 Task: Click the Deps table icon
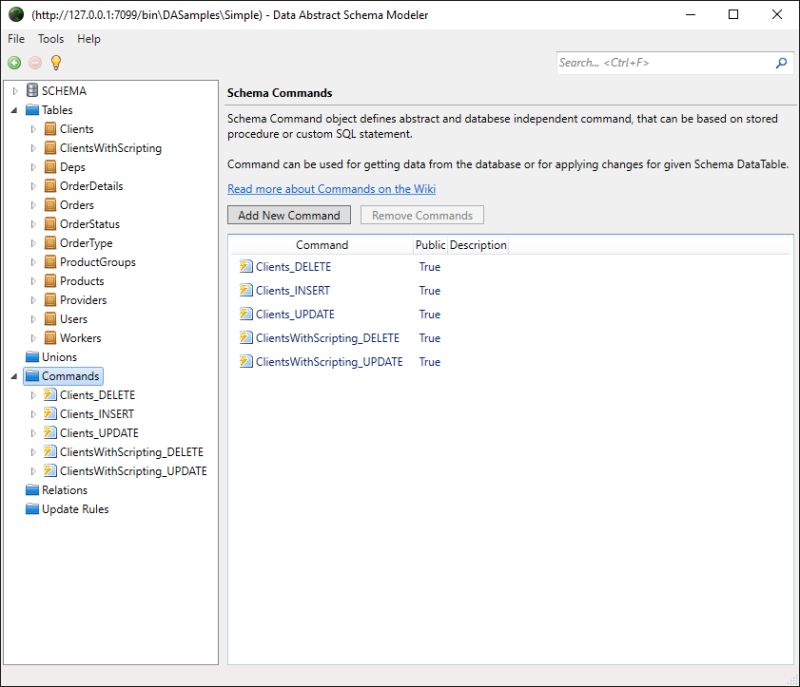click(50, 167)
